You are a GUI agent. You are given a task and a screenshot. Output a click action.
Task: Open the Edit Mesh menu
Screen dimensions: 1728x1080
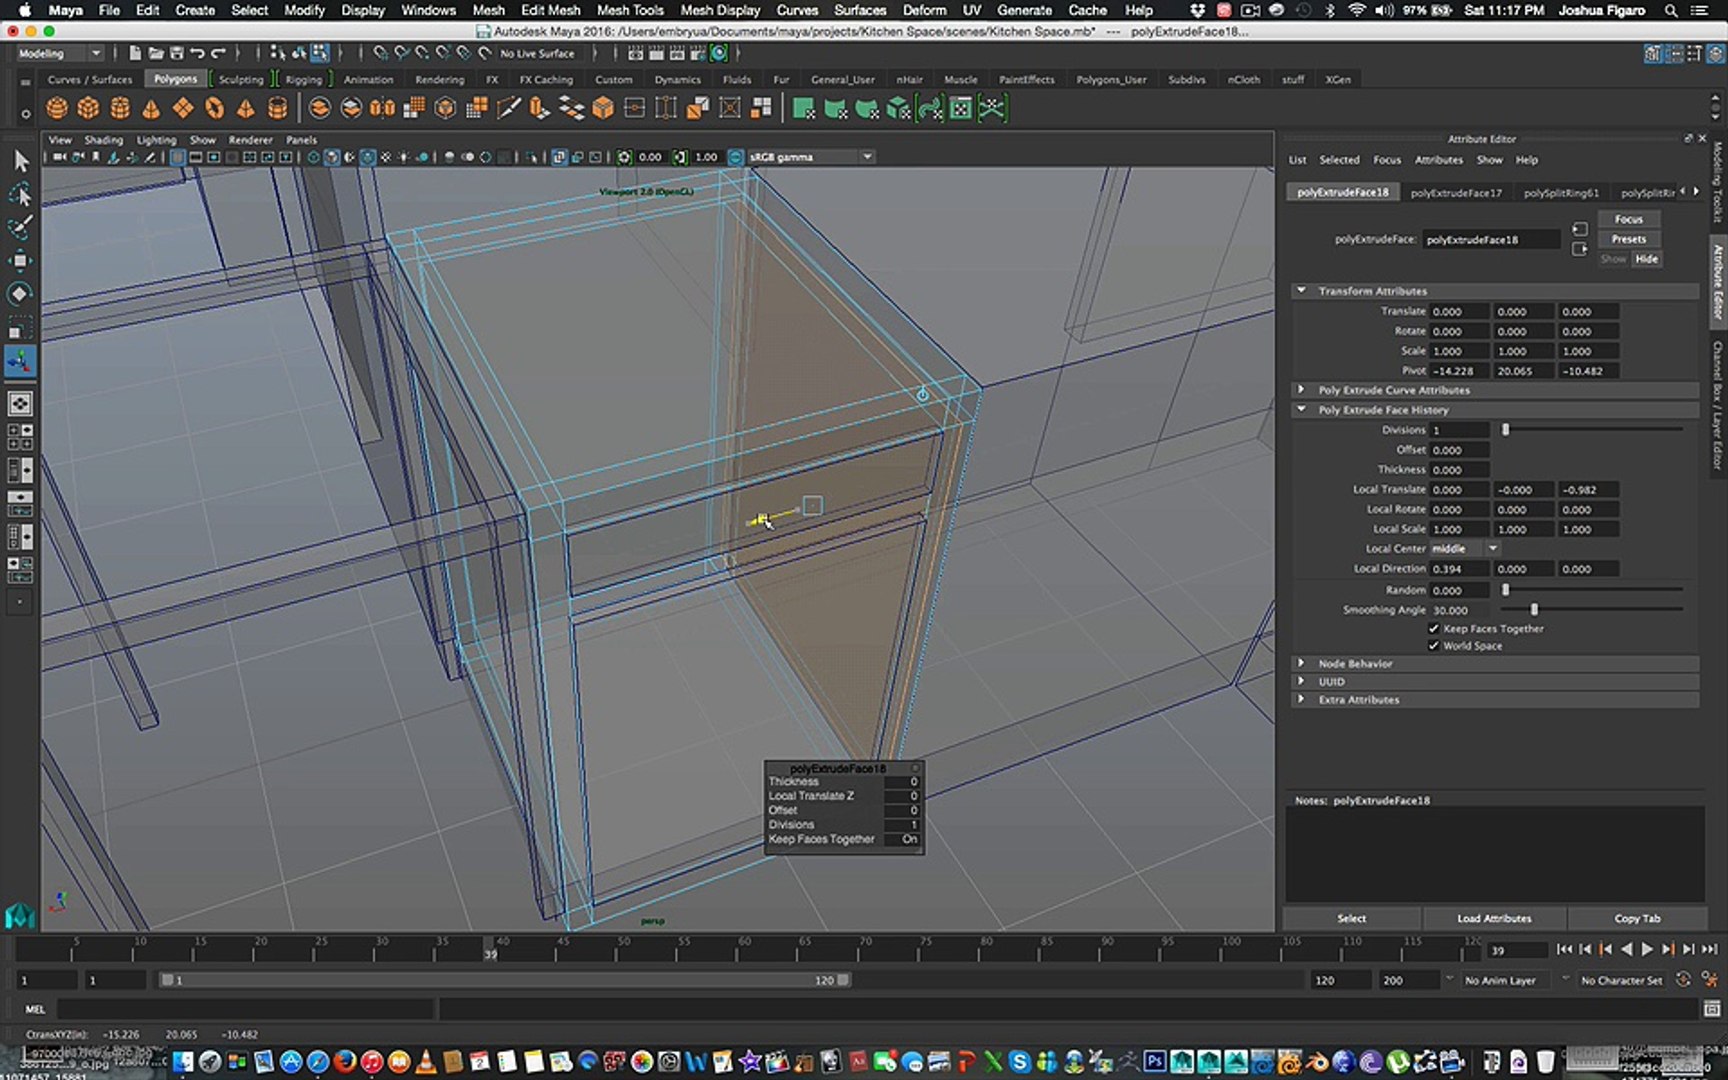coord(550,10)
